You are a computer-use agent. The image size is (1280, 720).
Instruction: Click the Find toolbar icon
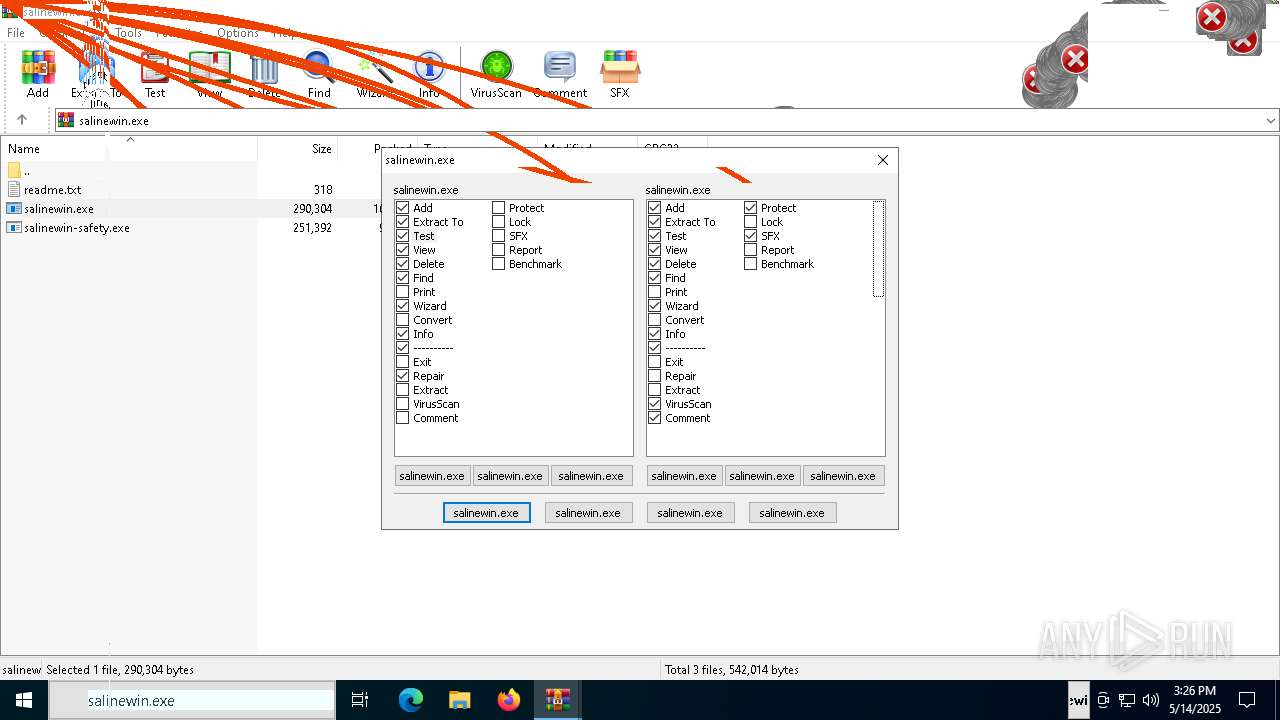click(319, 75)
